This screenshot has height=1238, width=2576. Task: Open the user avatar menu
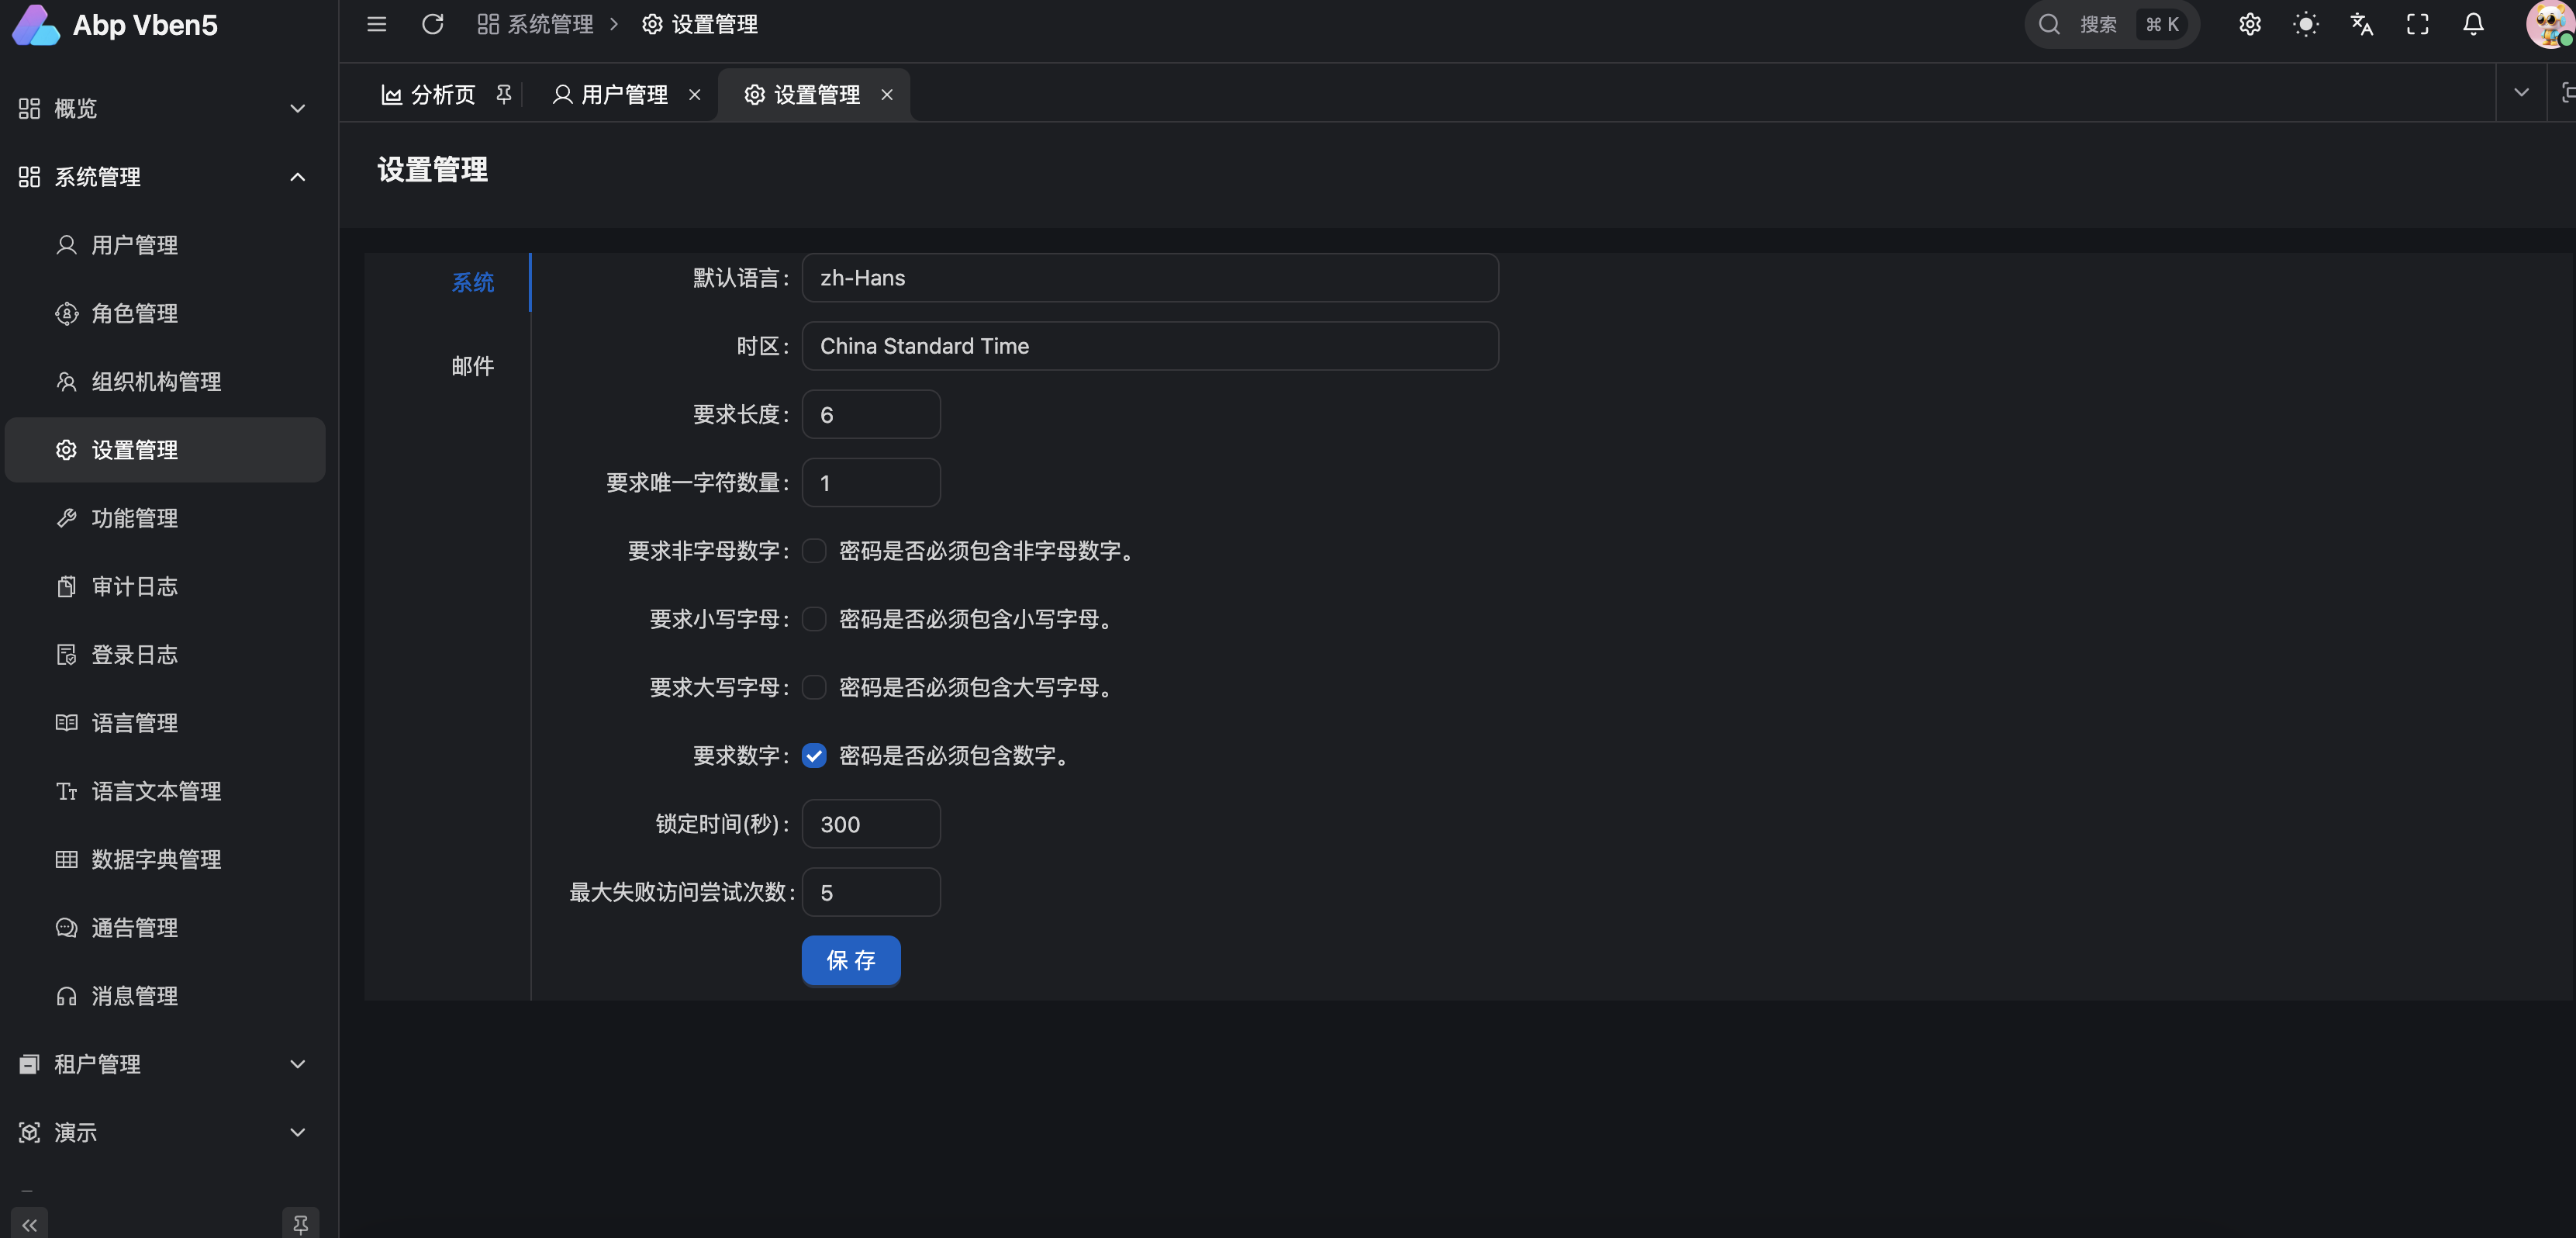click(2550, 24)
